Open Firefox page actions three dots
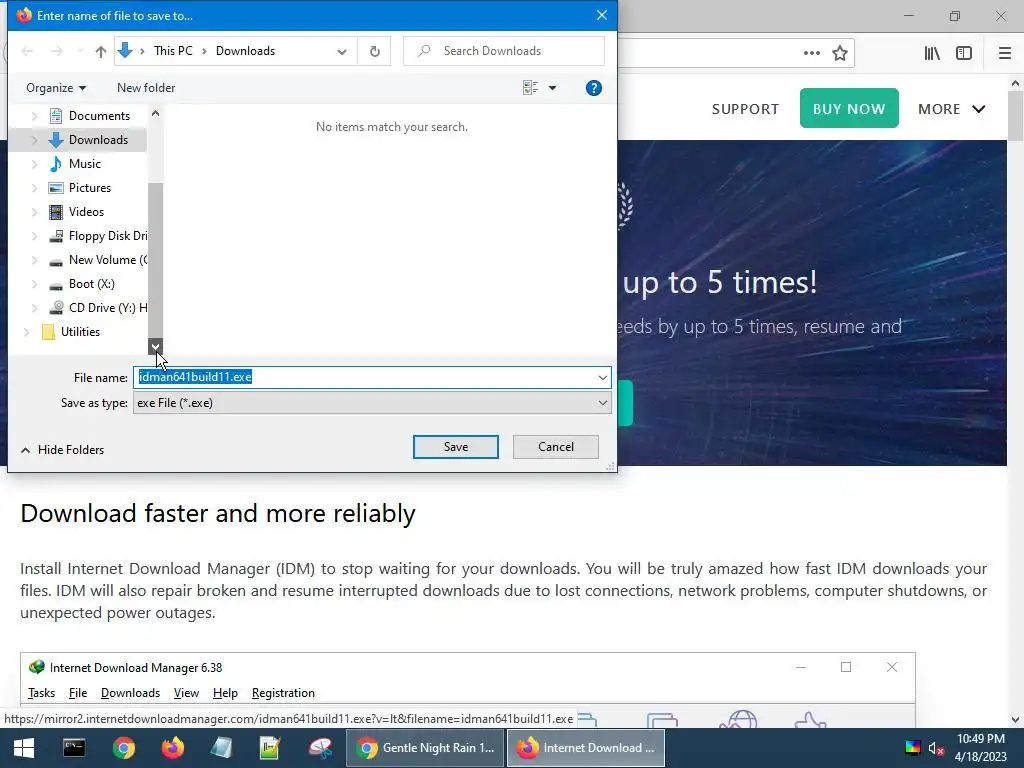 coord(812,54)
